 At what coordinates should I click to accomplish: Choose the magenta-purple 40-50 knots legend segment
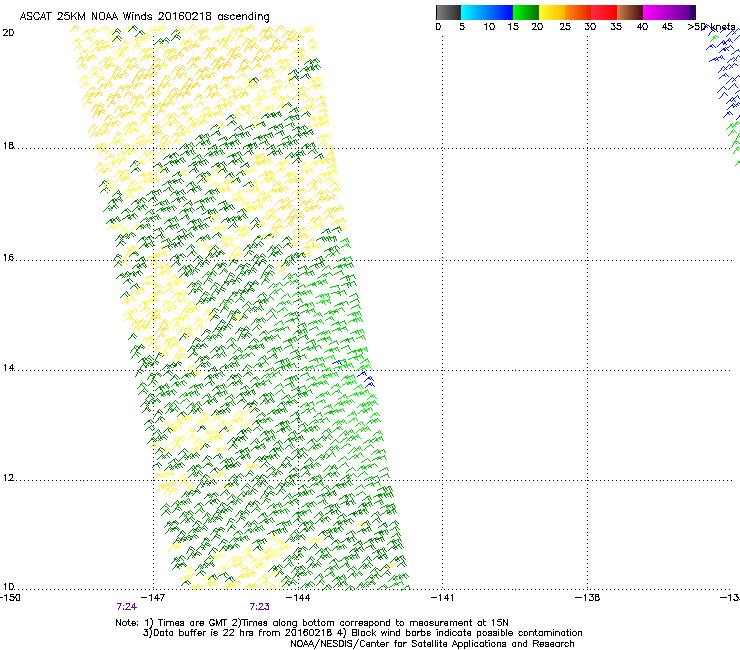click(x=669, y=12)
